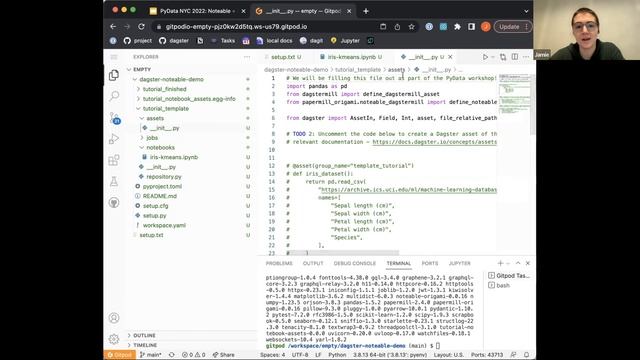The image size is (640, 360).
Task: Open the JUPYTER panel tab
Action: click(460, 263)
